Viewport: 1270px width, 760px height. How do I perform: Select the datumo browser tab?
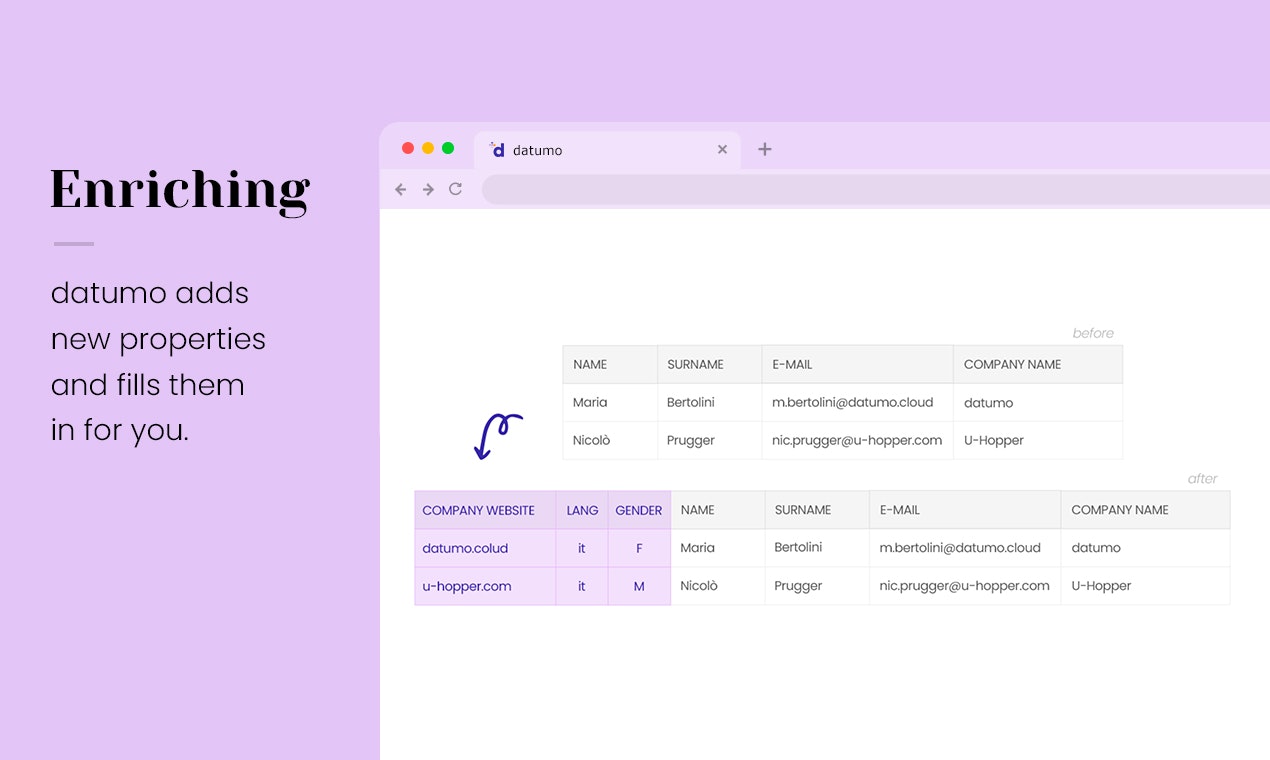point(607,150)
